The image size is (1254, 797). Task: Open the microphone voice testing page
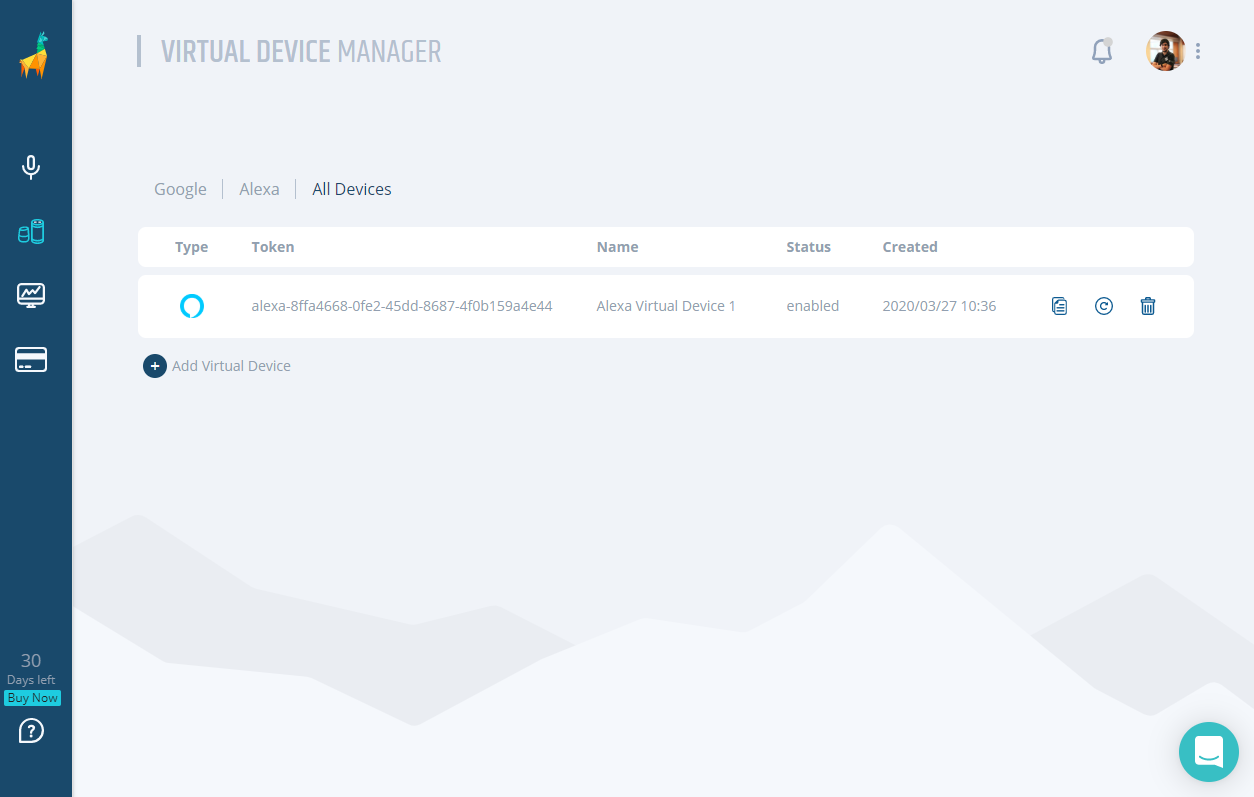pos(31,167)
